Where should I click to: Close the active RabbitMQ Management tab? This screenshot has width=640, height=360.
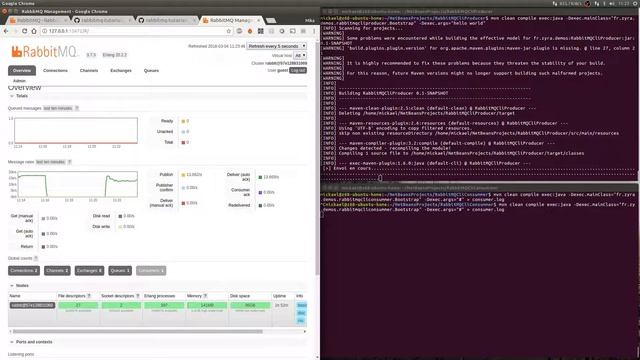pos(258,20)
